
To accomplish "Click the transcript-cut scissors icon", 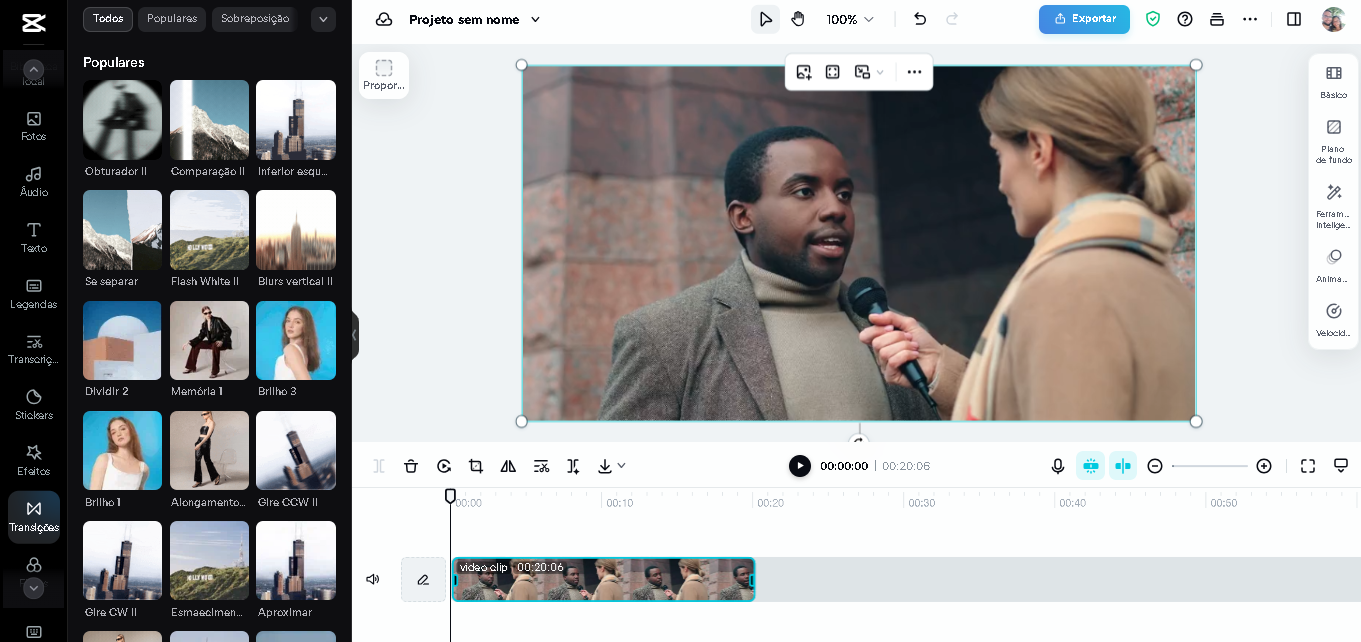I will pyautogui.click(x=541, y=466).
